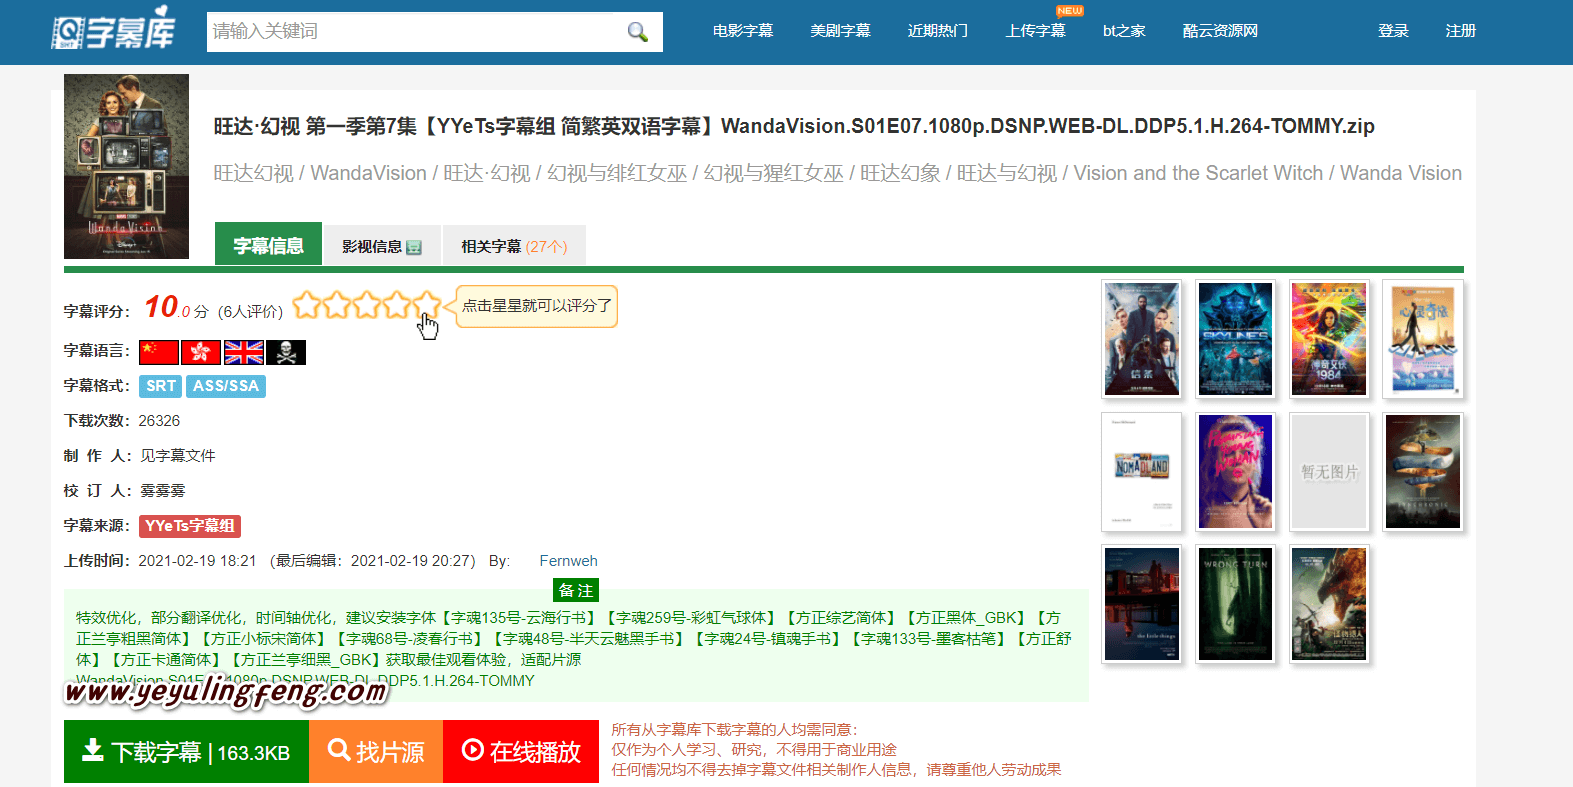
Task: Click the WandaVision poster image
Action: (126, 166)
